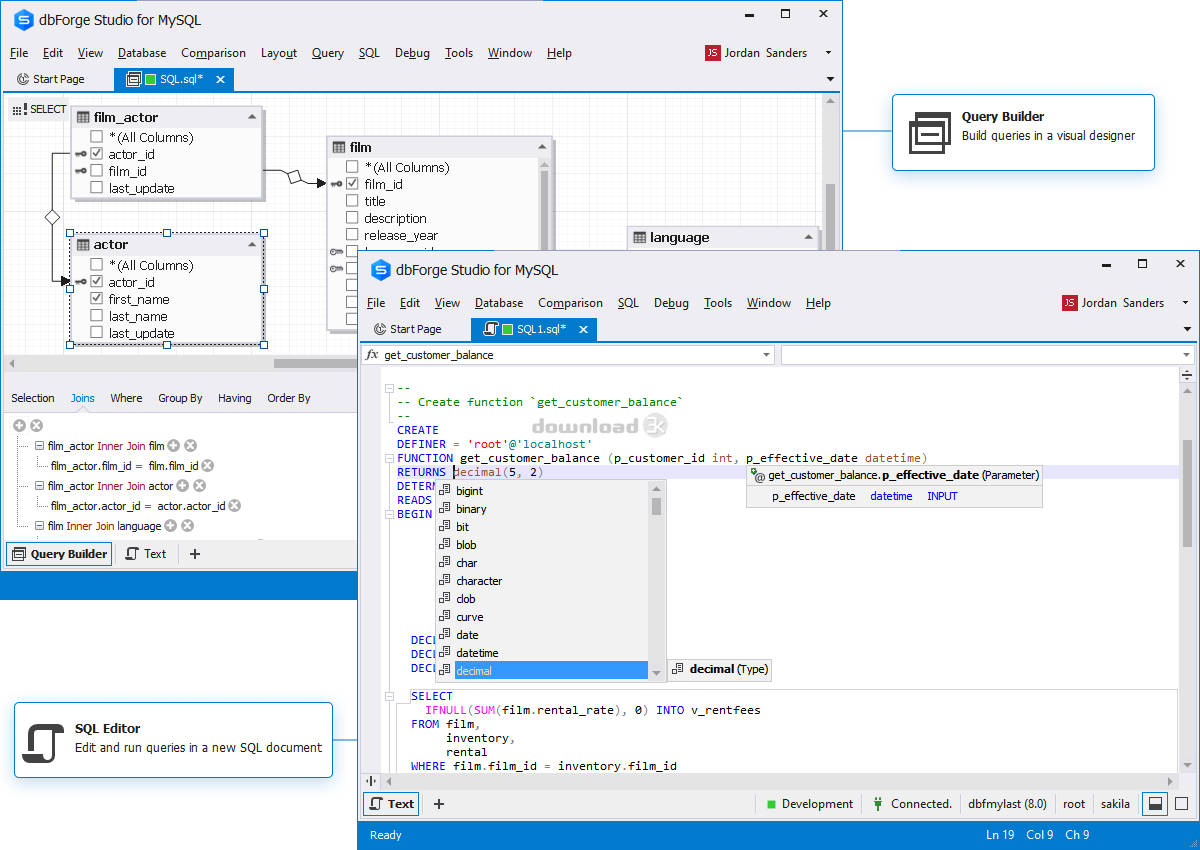Open Layout menu in back window
The width and height of the screenshot is (1200, 850).
pyautogui.click(x=279, y=53)
